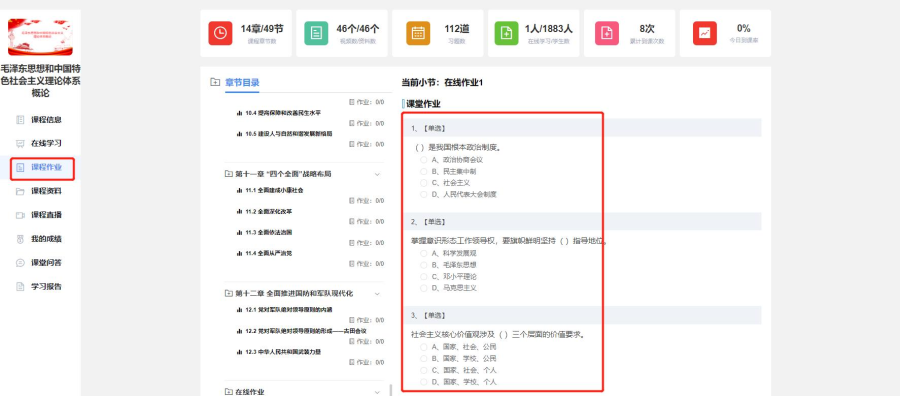Open section 10.4 提高保障和改善民生水平
The height and width of the screenshot is (396, 900).
click(283, 113)
